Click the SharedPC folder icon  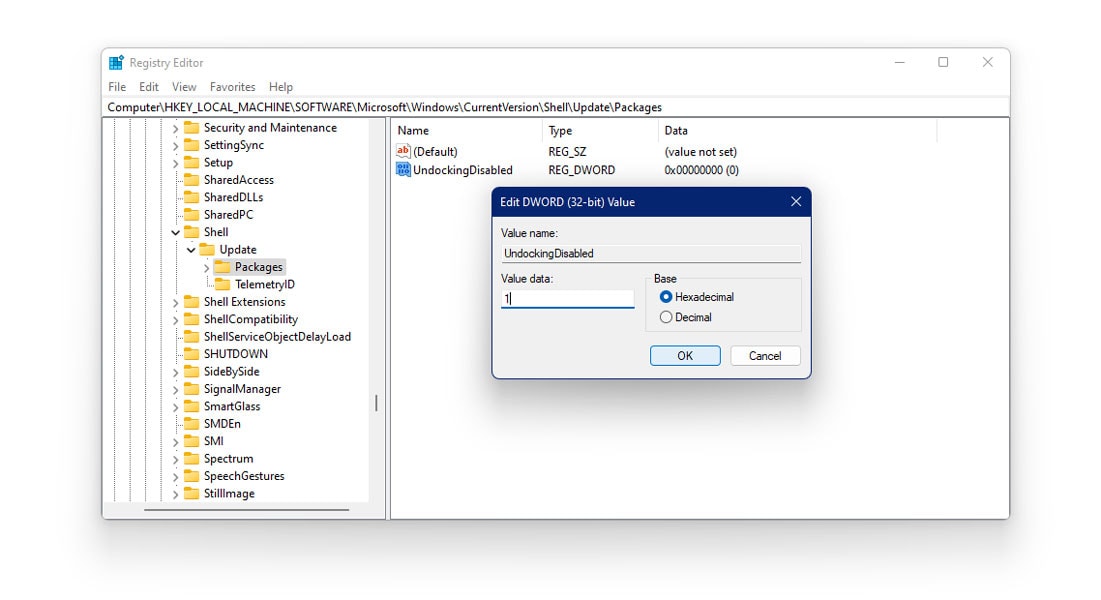[192, 214]
